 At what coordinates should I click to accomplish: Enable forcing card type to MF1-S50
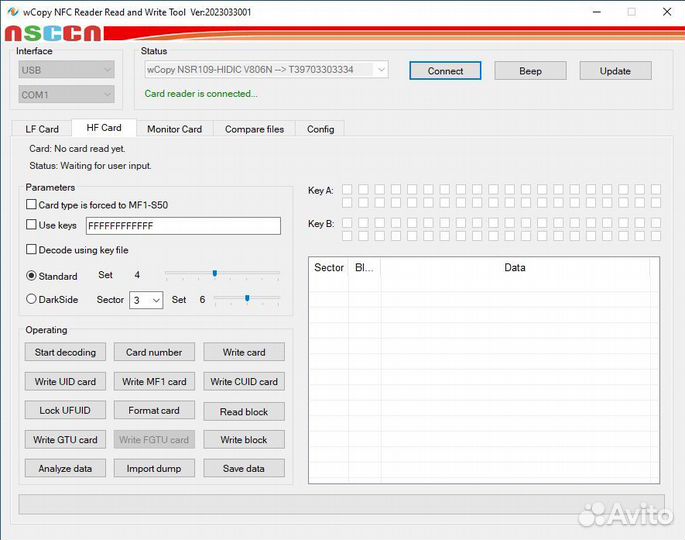click(x=31, y=205)
